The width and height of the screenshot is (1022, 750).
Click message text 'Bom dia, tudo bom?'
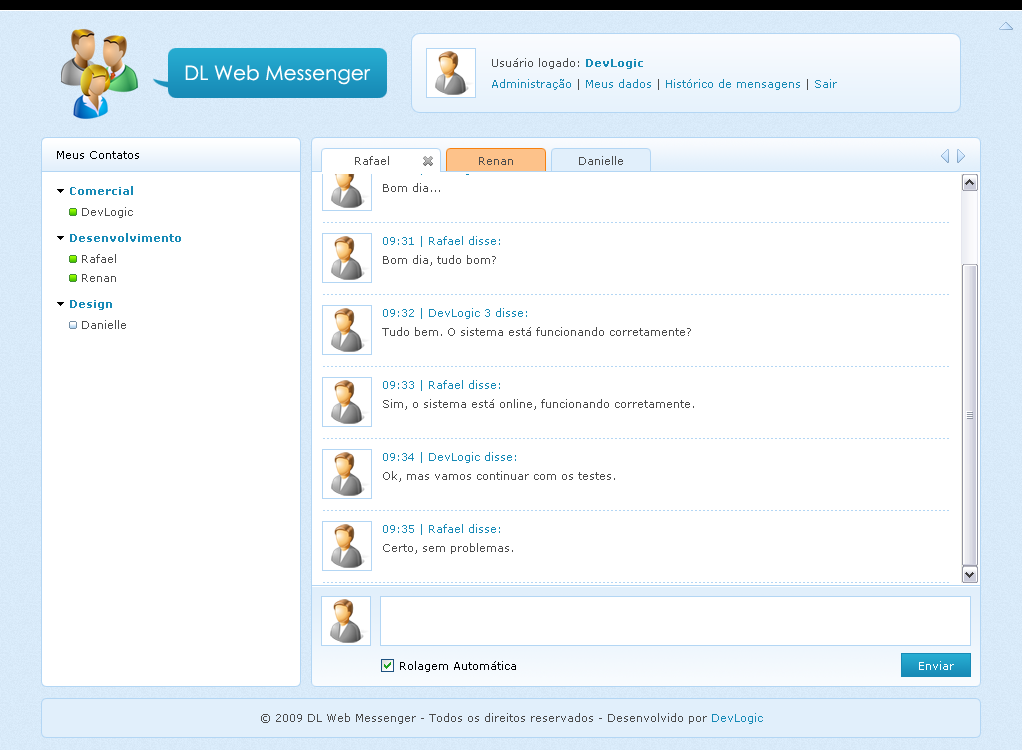coord(439,260)
